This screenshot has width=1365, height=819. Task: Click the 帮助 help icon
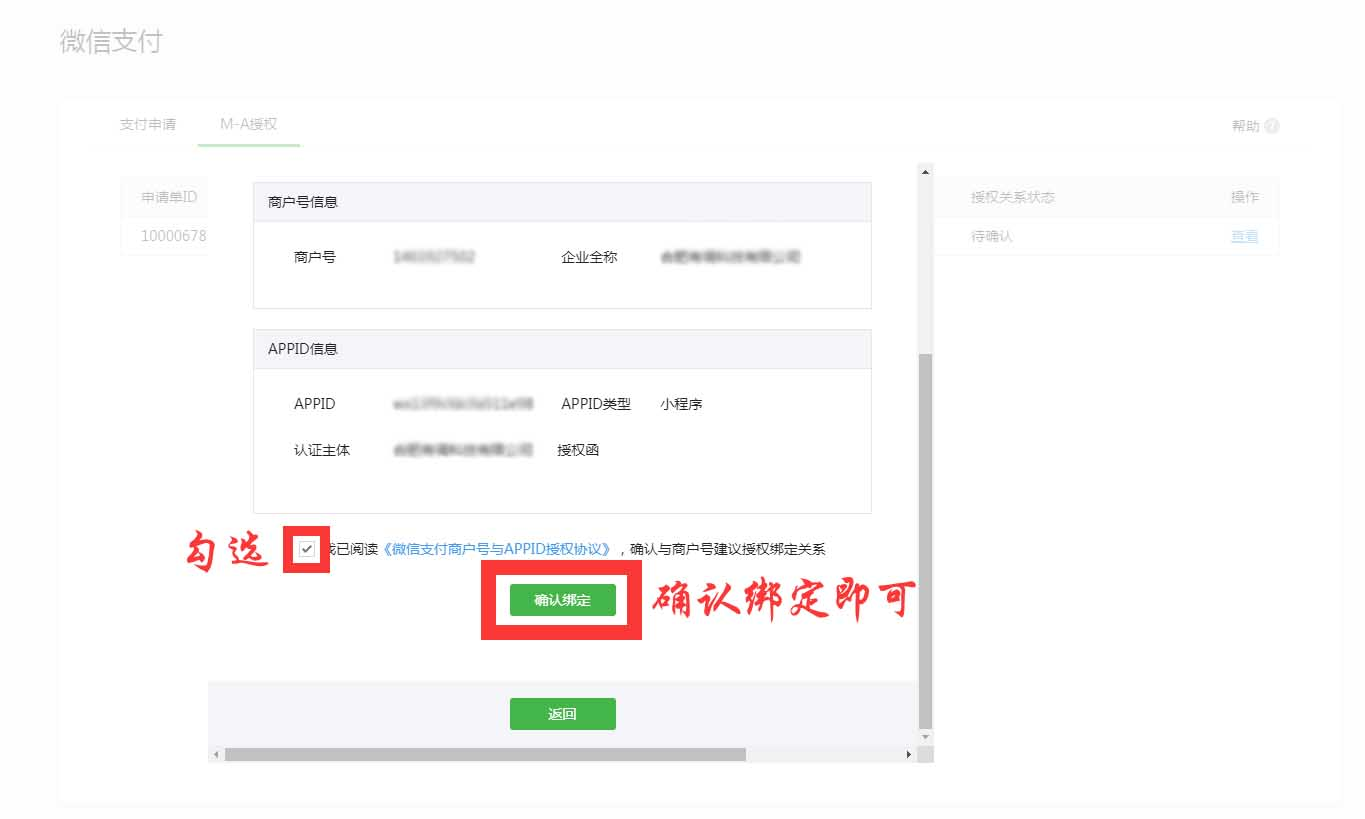(1272, 126)
